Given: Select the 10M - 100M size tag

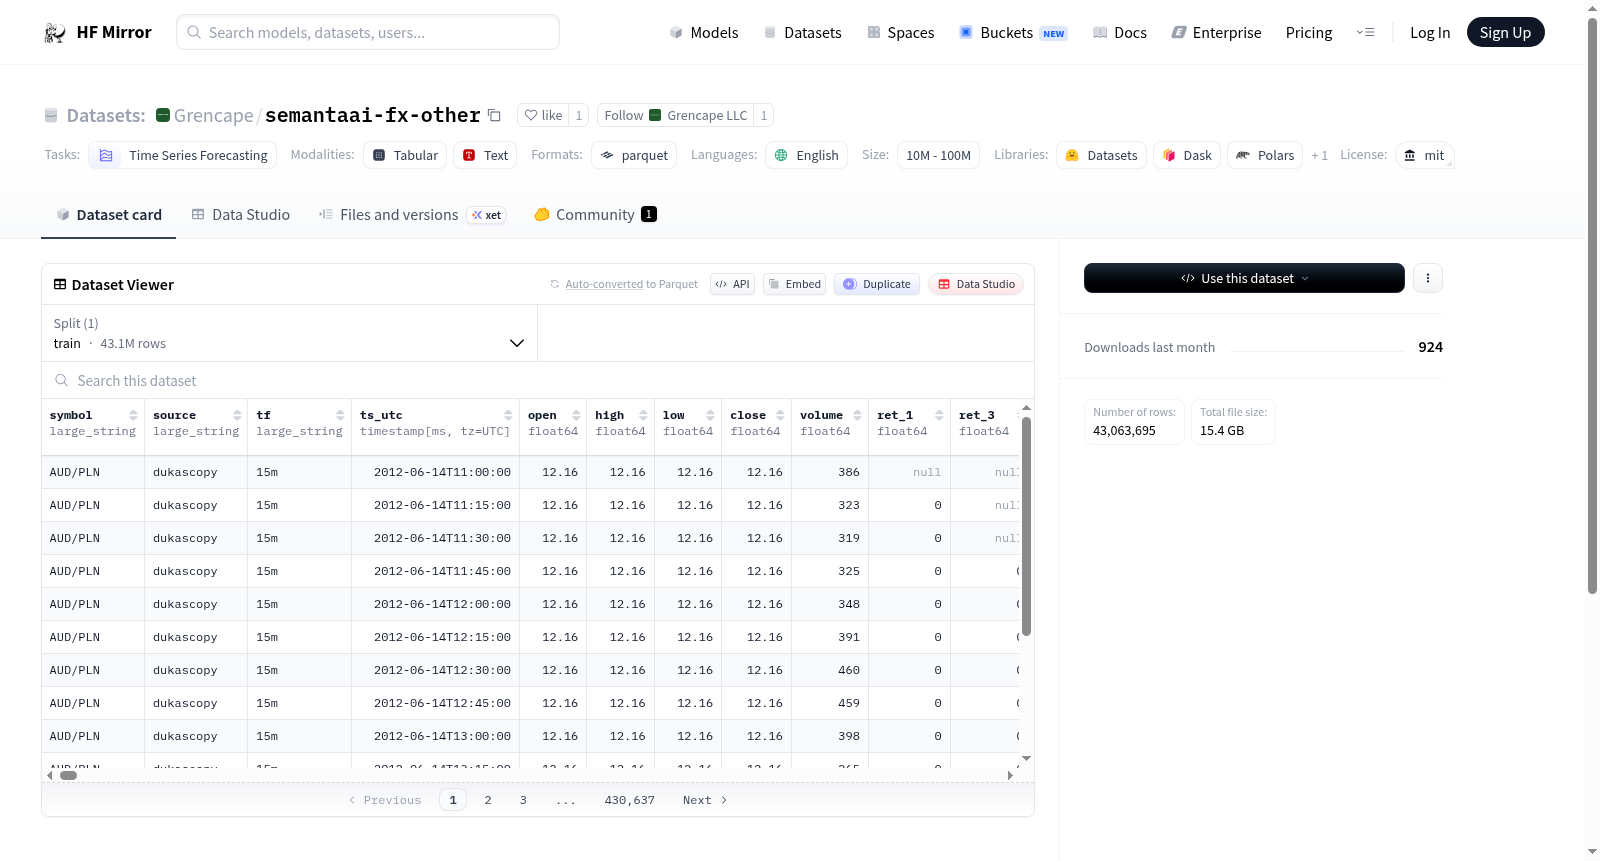Looking at the screenshot, I should [938, 155].
